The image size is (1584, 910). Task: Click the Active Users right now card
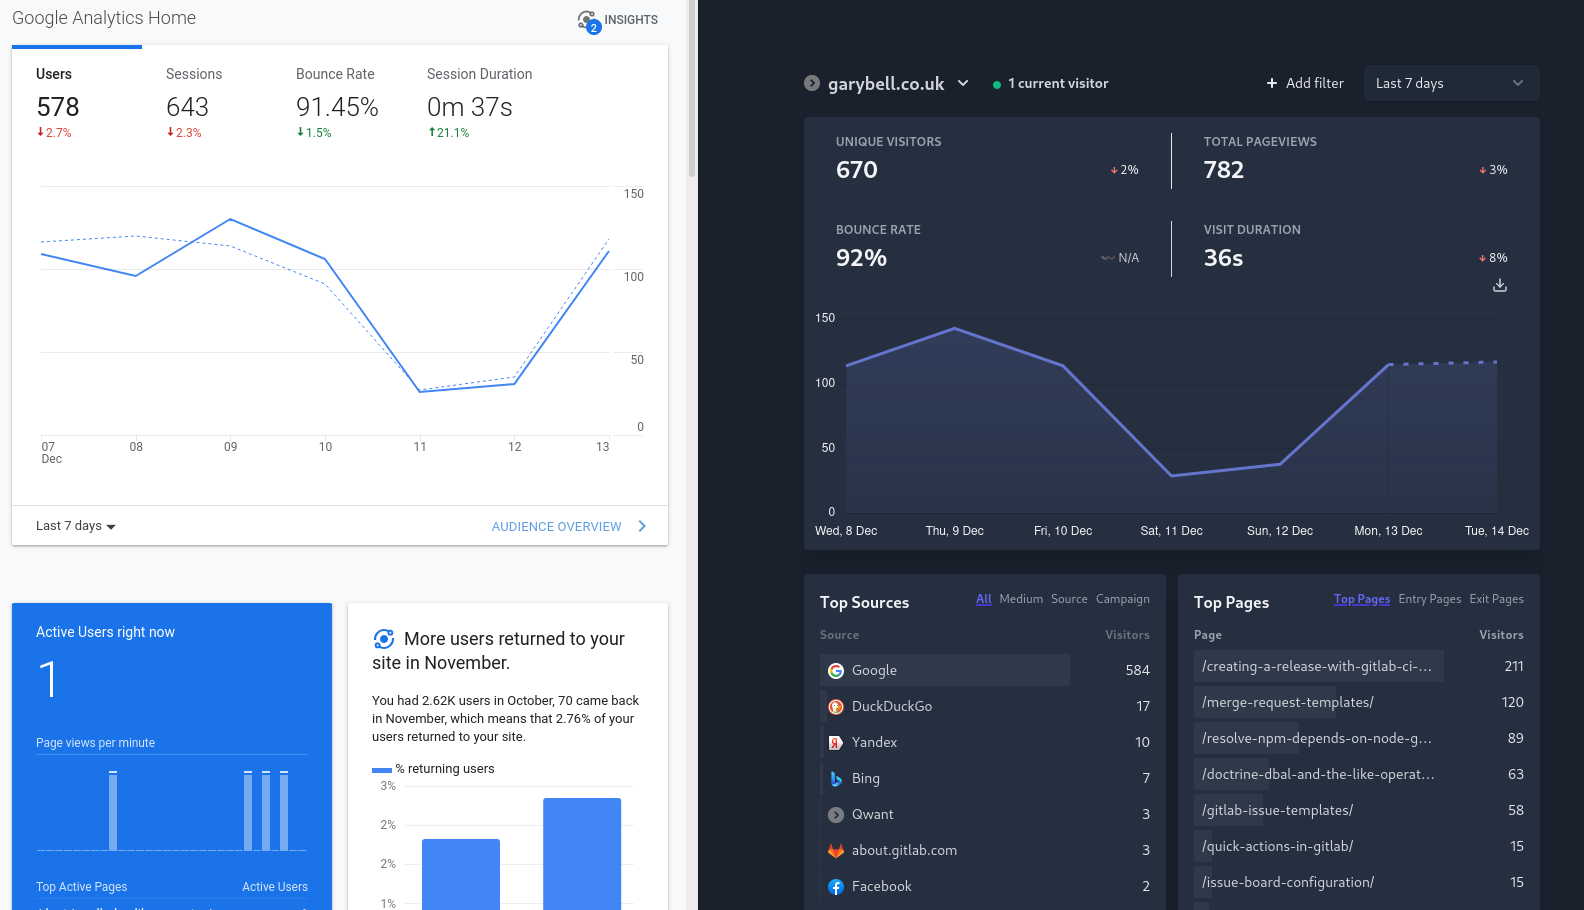(172, 756)
